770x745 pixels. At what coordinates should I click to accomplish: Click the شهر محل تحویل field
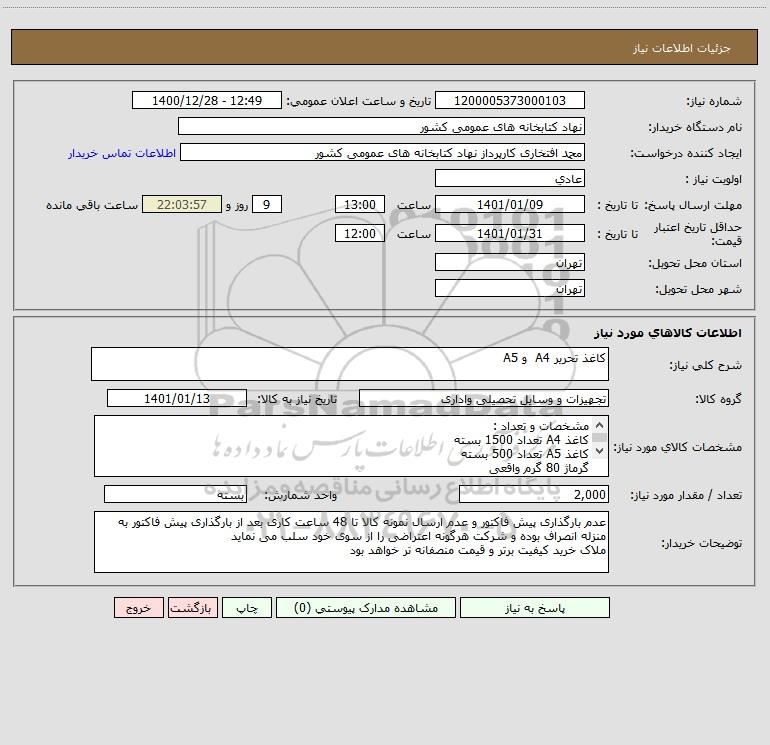(510, 288)
